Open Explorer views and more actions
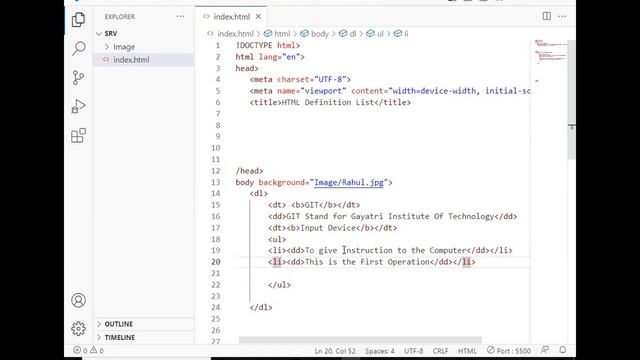Screen dimensions: 640x360 (x=180, y=17)
